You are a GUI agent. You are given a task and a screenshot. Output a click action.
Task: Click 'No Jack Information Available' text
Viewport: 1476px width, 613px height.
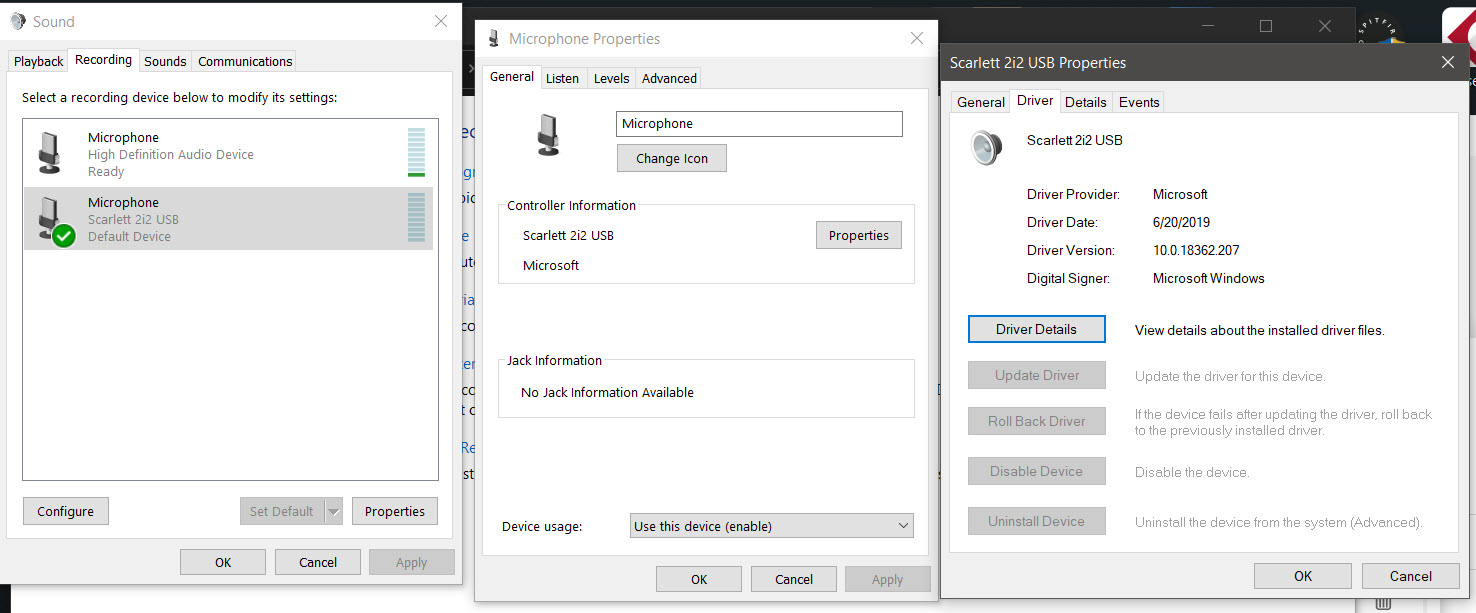pyautogui.click(x=607, y=392)
